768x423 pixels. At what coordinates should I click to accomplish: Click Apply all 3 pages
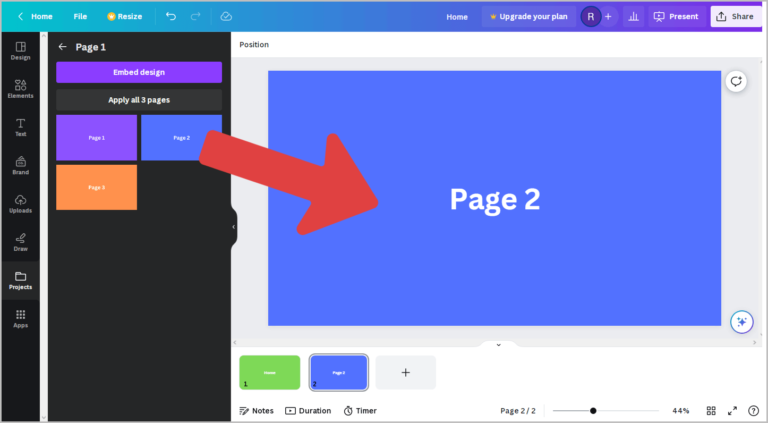click(x=139, y=100)
